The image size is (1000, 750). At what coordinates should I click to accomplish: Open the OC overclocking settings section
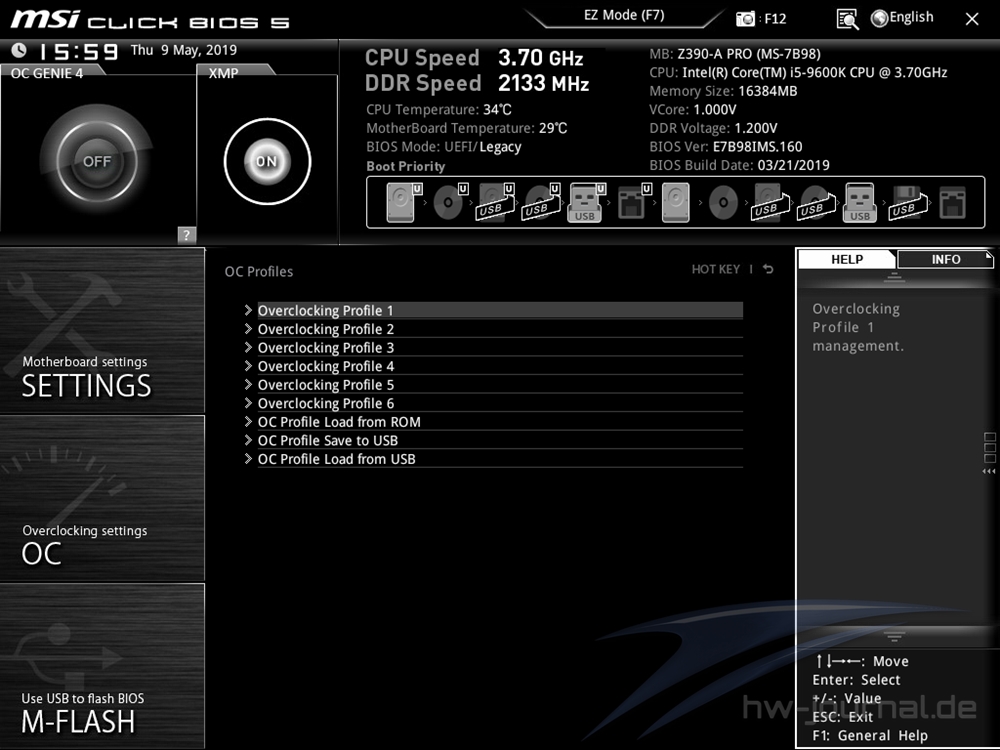[x=102, y=498]
